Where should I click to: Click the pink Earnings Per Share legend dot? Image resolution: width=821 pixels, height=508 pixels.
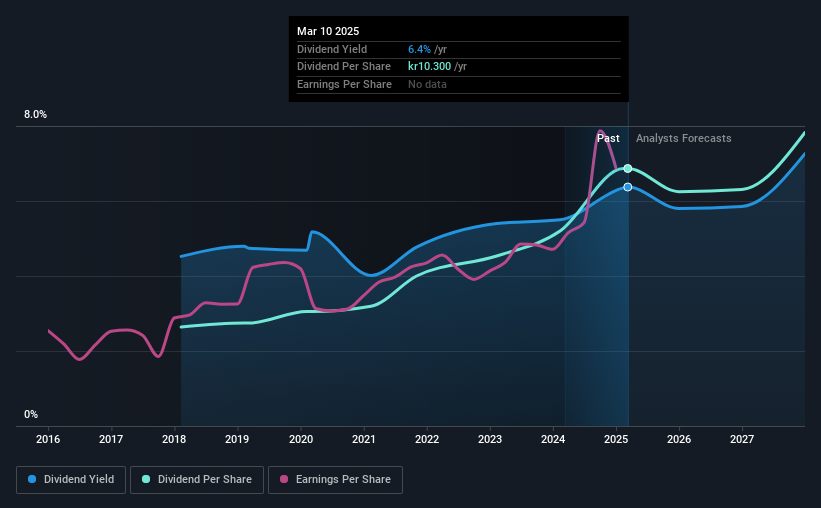[x=284, y=479]
